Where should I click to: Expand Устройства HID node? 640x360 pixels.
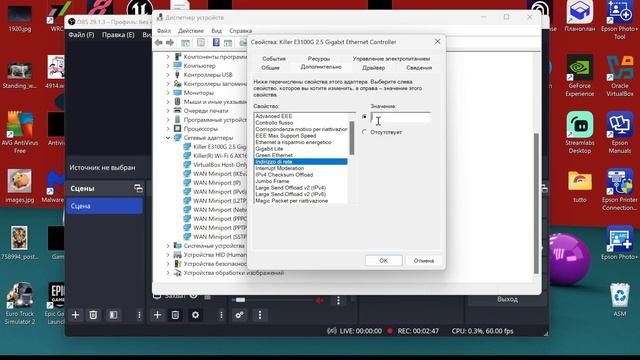coord(168,255)
